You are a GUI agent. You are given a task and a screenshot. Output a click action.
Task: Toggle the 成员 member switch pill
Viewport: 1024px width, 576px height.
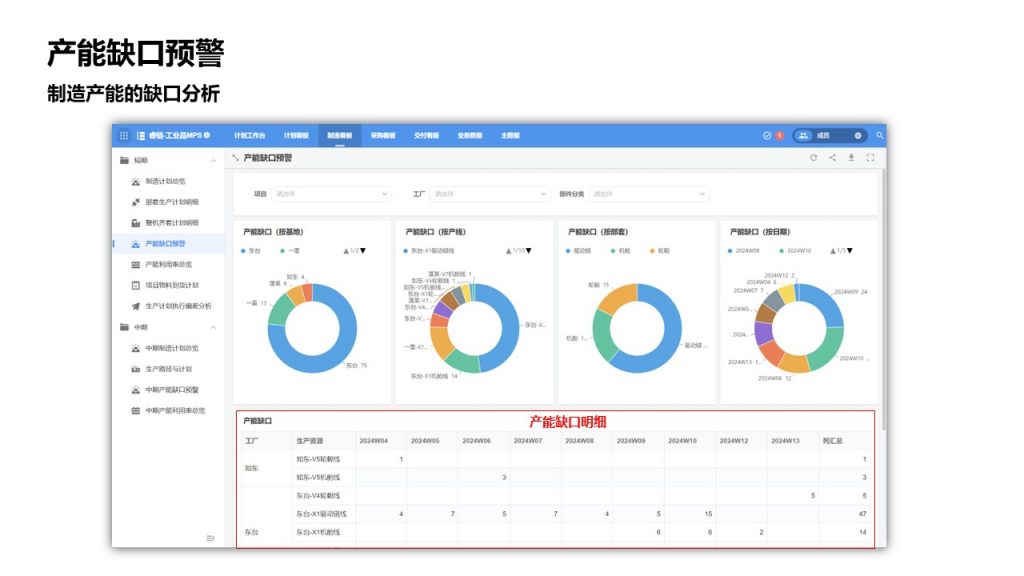tap(829, 135)
